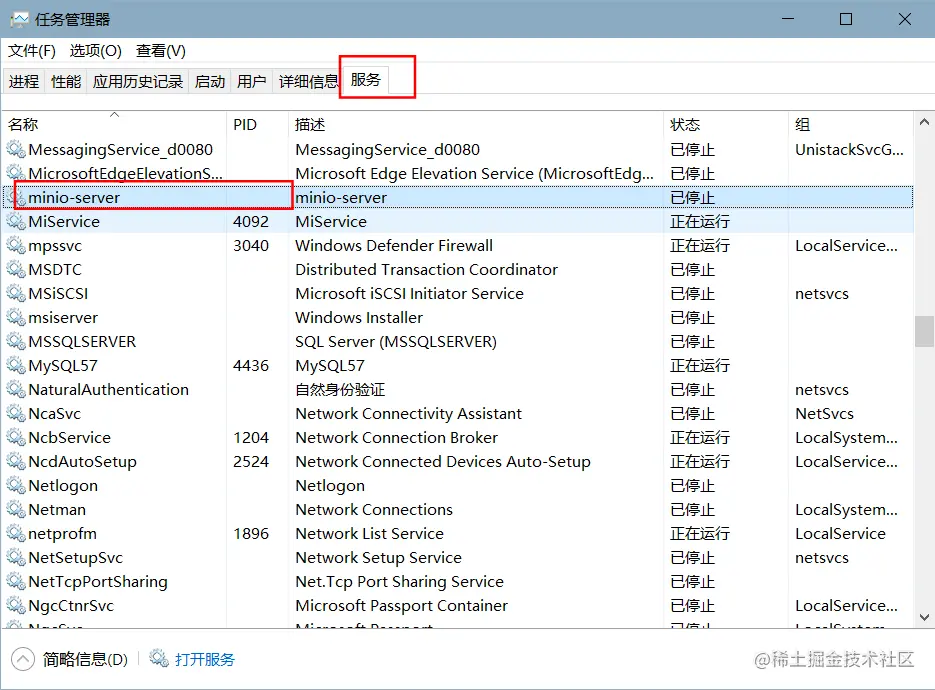The height and width of the screenshot is (690, 935).
Task: Click the gear icon beside MSSQLSERVER
Action: coord(16,341)
